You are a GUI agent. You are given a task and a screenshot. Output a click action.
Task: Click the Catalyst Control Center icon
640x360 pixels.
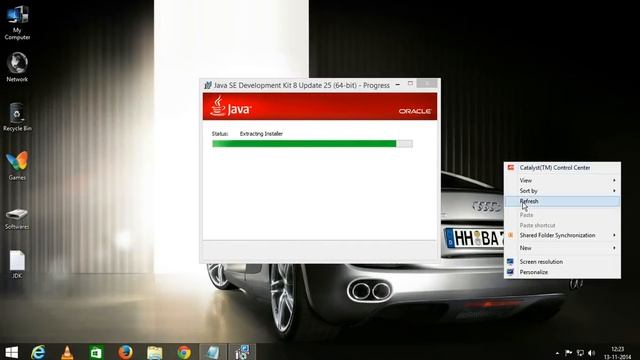coord(511,168)
